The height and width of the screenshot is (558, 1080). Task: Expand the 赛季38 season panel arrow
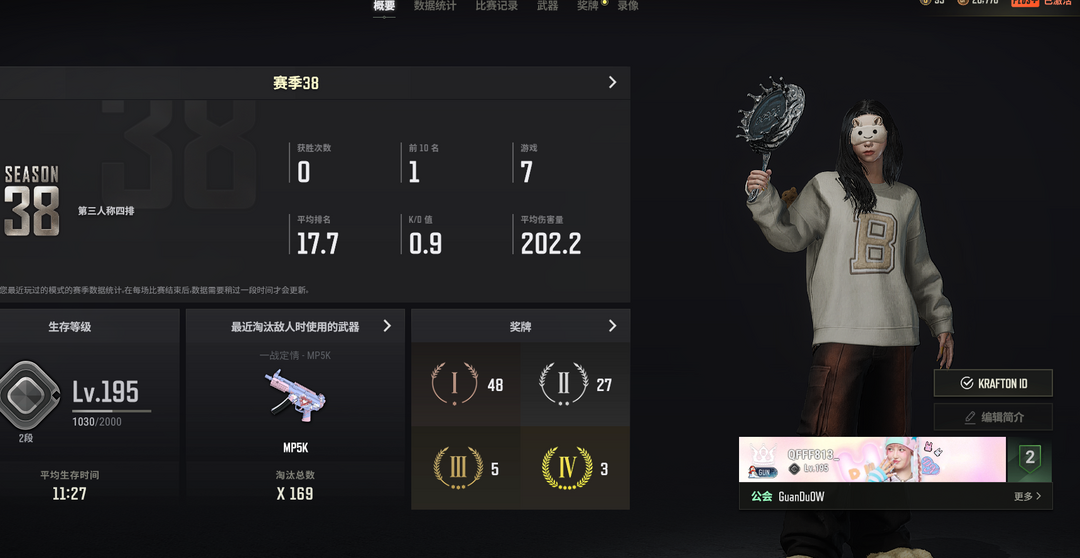(612, 83)
